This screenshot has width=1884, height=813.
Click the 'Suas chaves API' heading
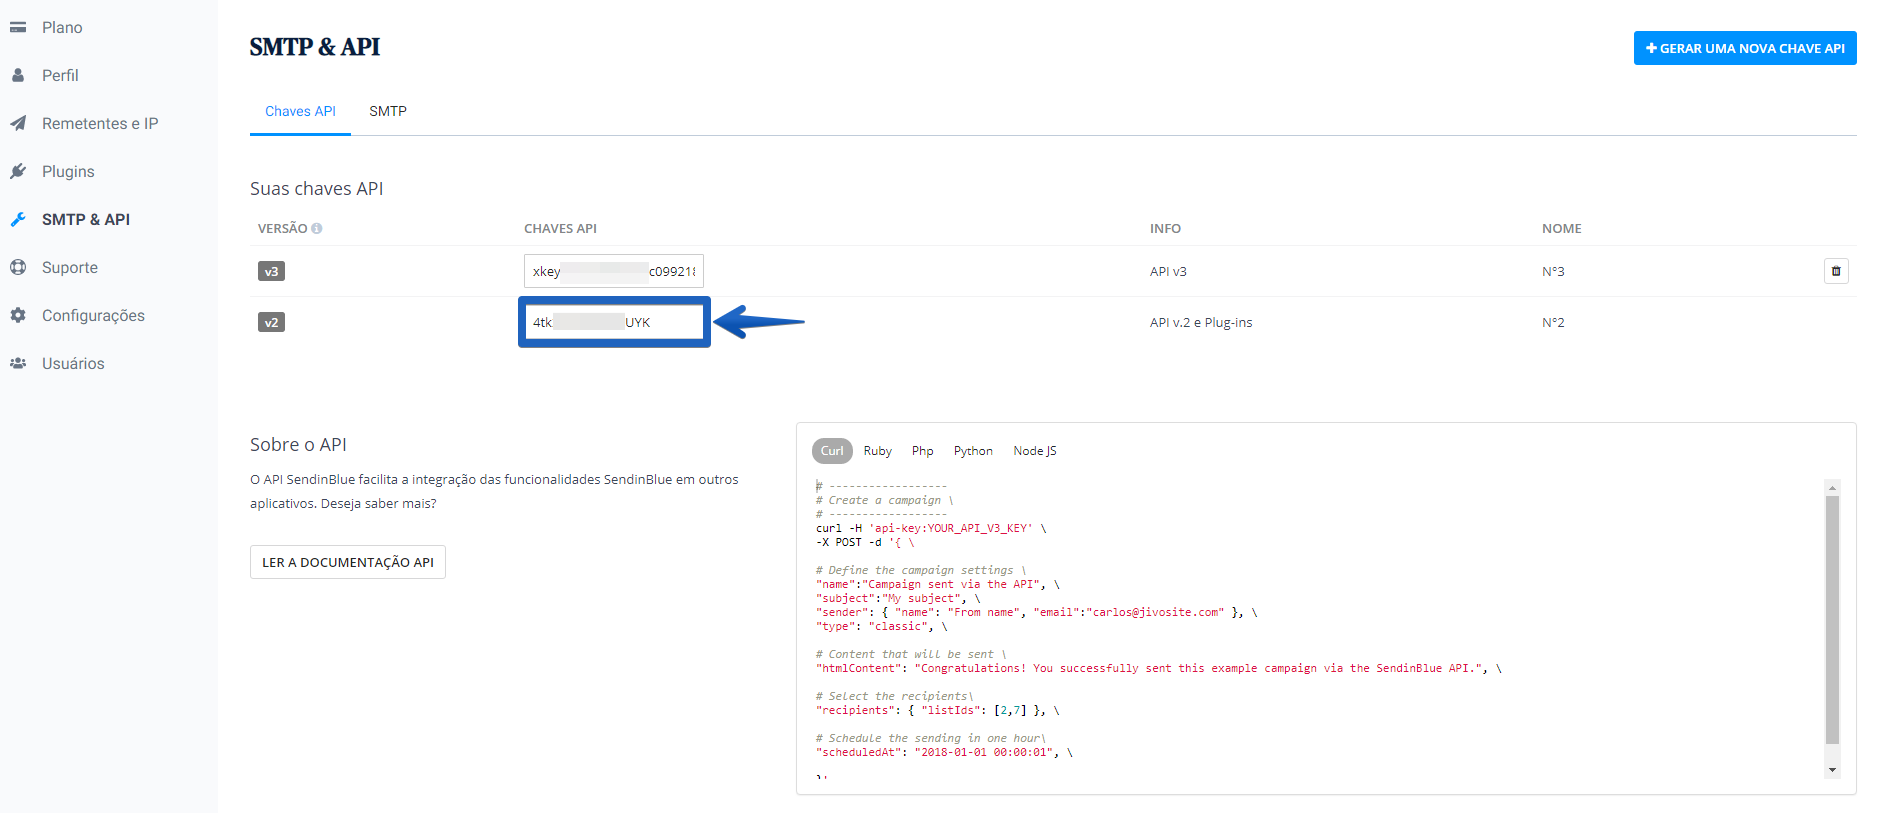(x=317, y=189)
